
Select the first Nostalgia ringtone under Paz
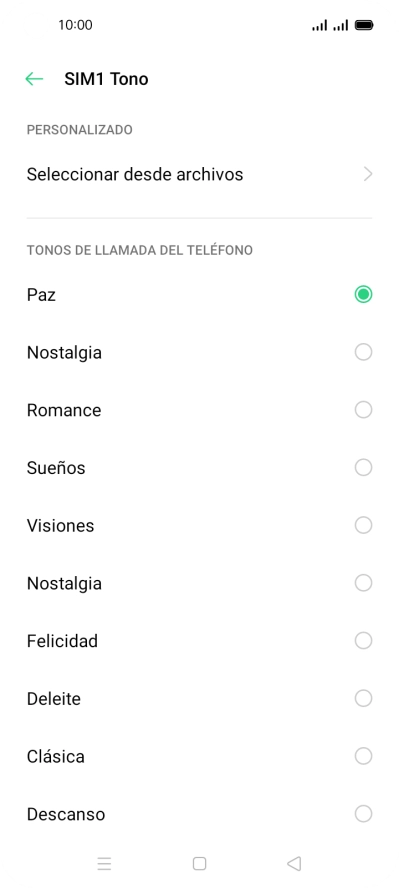pyautogui.click(x=199, y=352)
